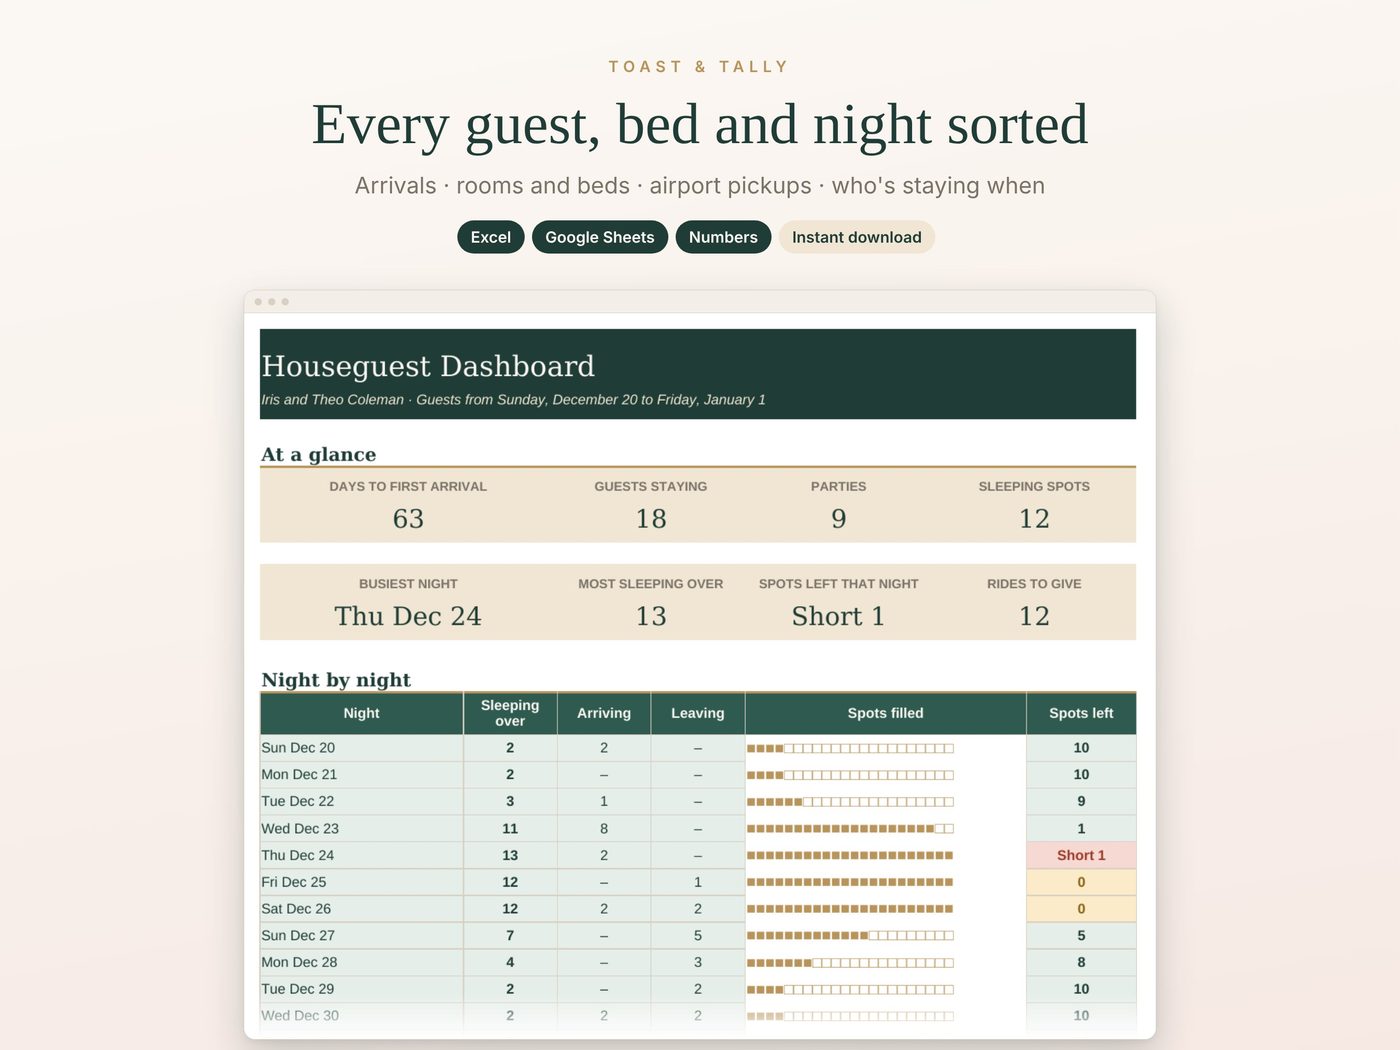Click the Spots left cell for Sat Dec 26

1081,909
